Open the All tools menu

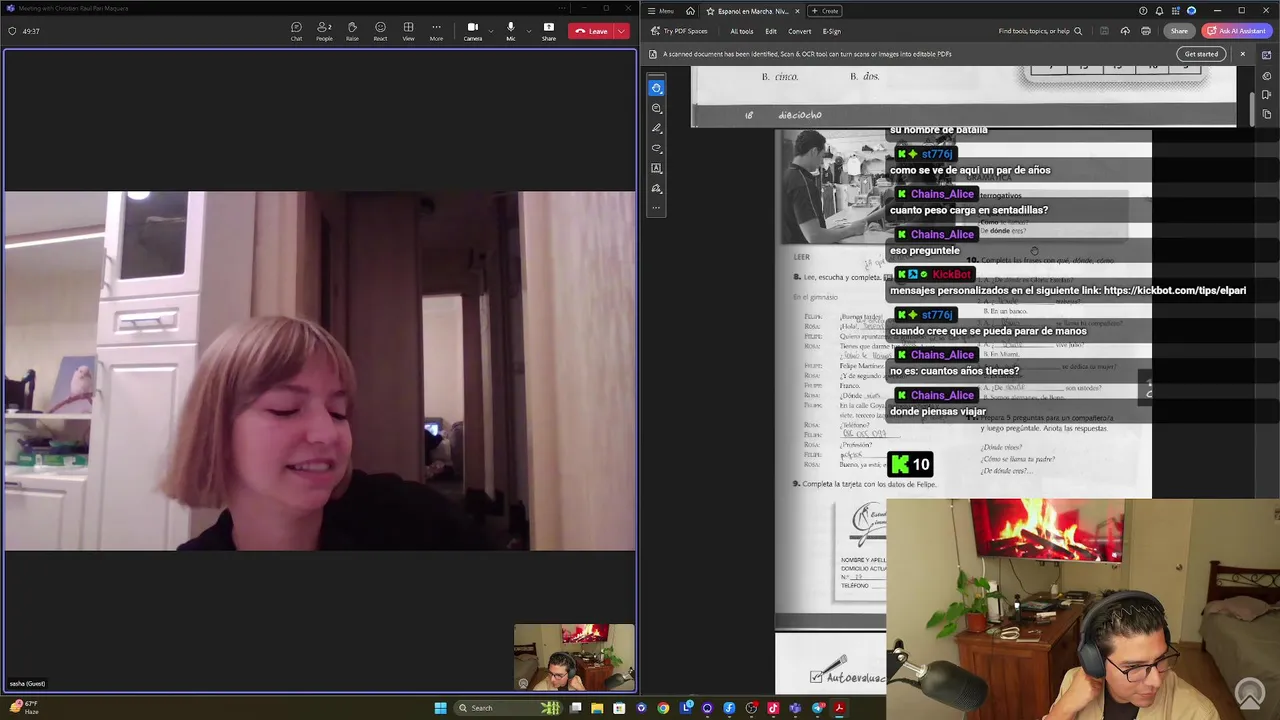(741, 31)
